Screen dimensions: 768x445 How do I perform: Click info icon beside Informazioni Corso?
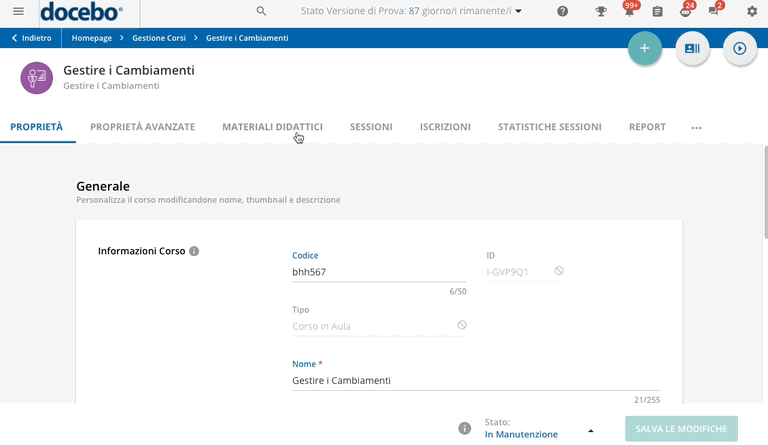click(x=194, y=251)
